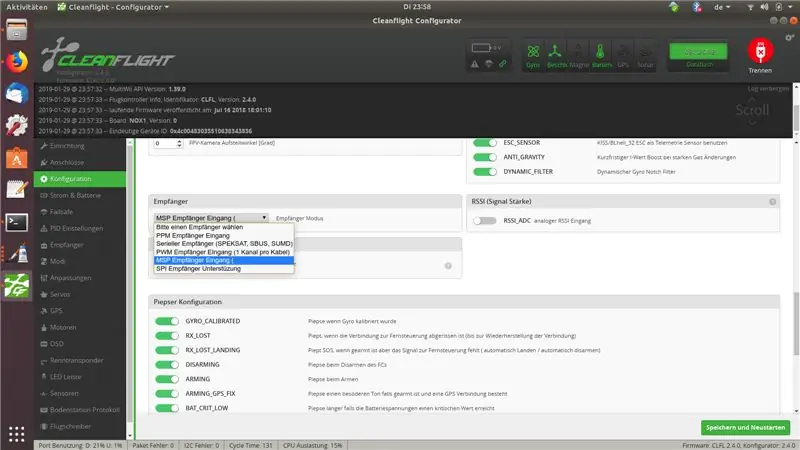Select 'Bitte einen Empfänger wählen' option

pyautogui.click(x=224, y=227)
